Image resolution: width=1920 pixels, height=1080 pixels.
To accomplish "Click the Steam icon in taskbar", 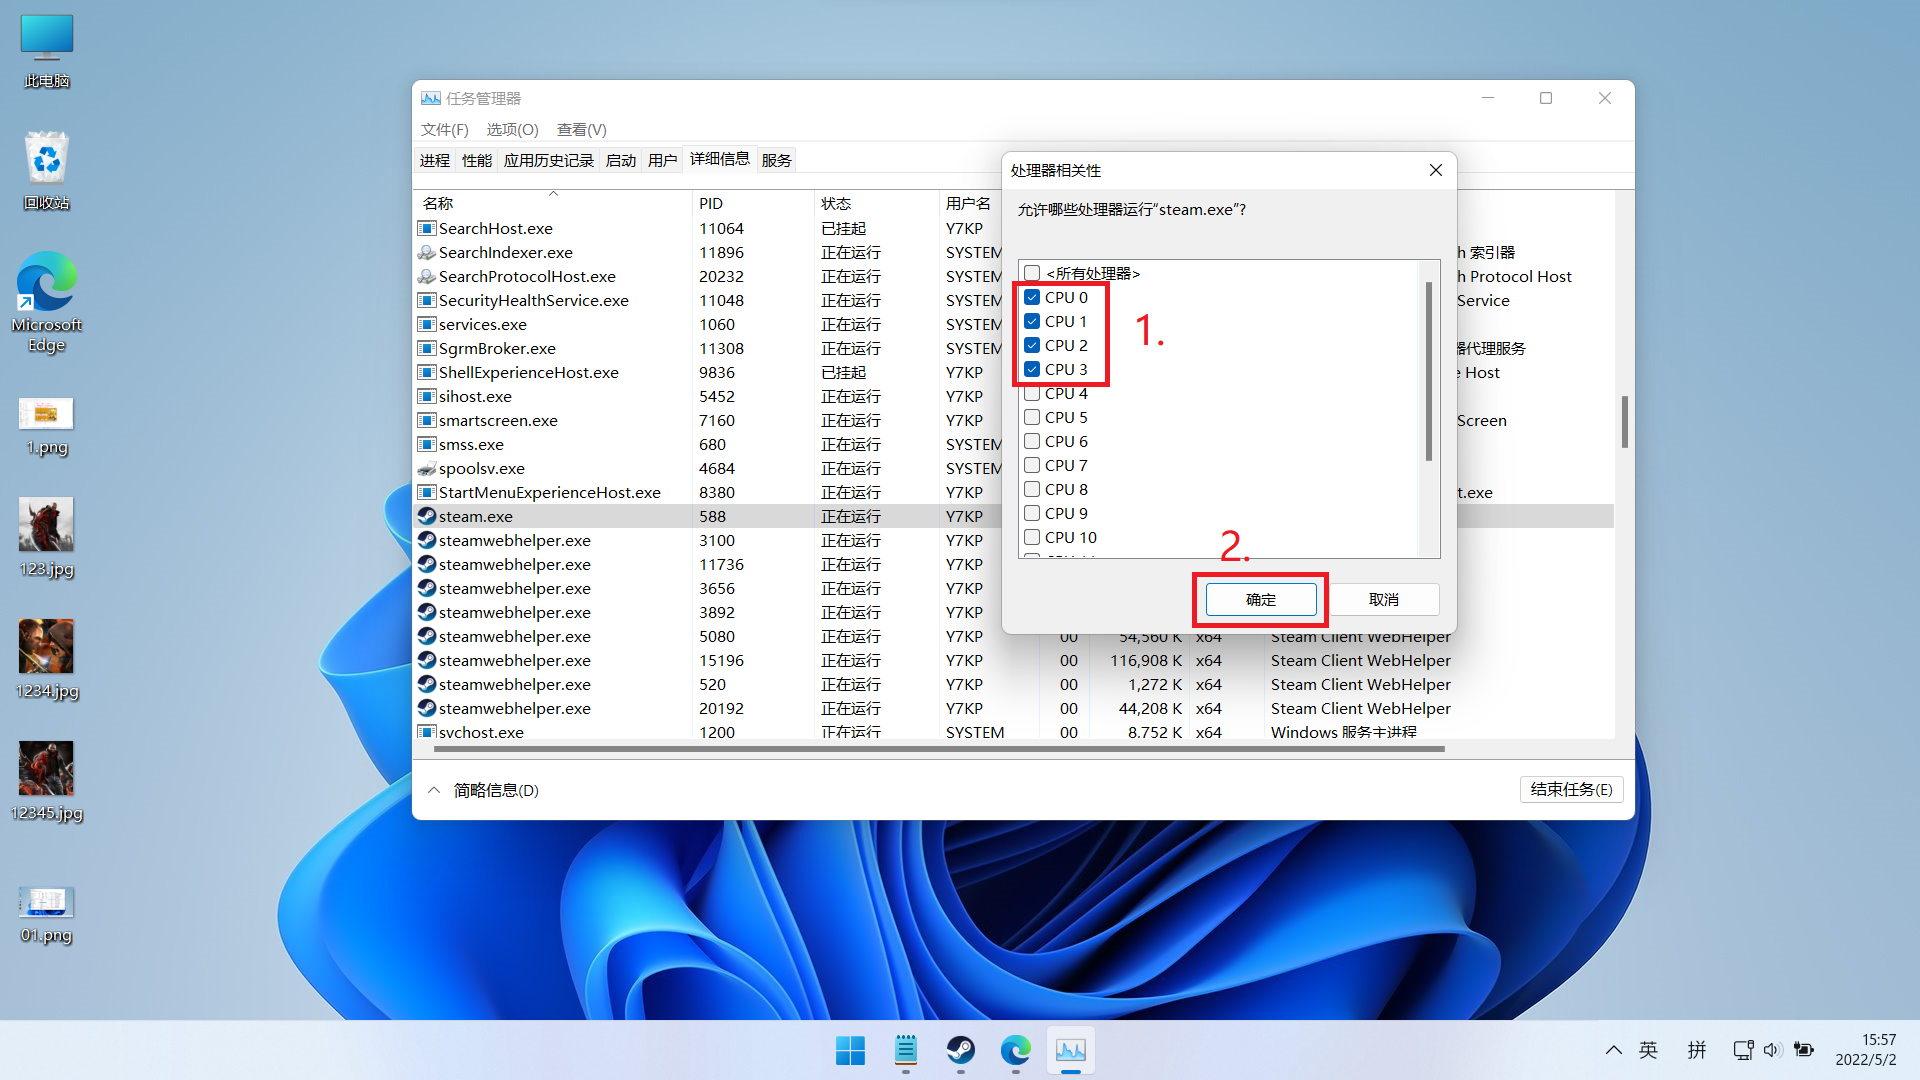I will pos(960,1050).
